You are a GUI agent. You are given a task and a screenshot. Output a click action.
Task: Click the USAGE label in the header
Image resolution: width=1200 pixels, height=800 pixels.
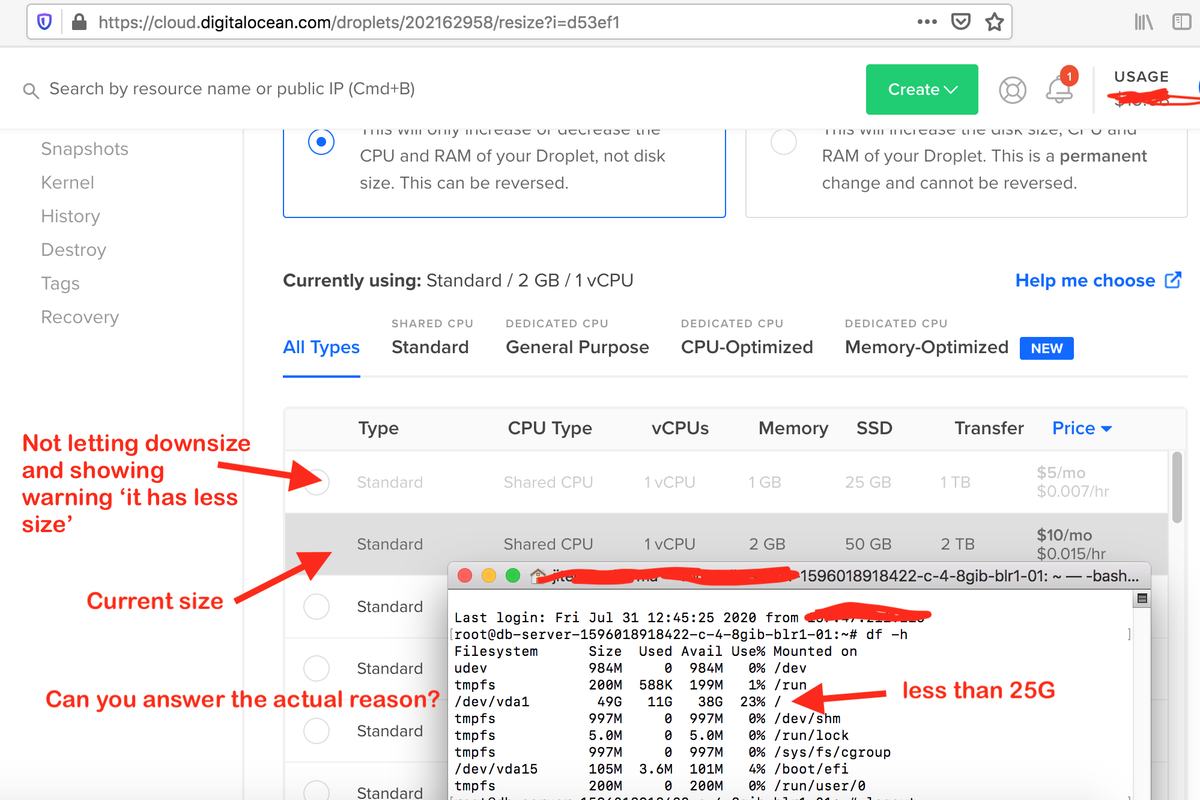[1141, 76]
